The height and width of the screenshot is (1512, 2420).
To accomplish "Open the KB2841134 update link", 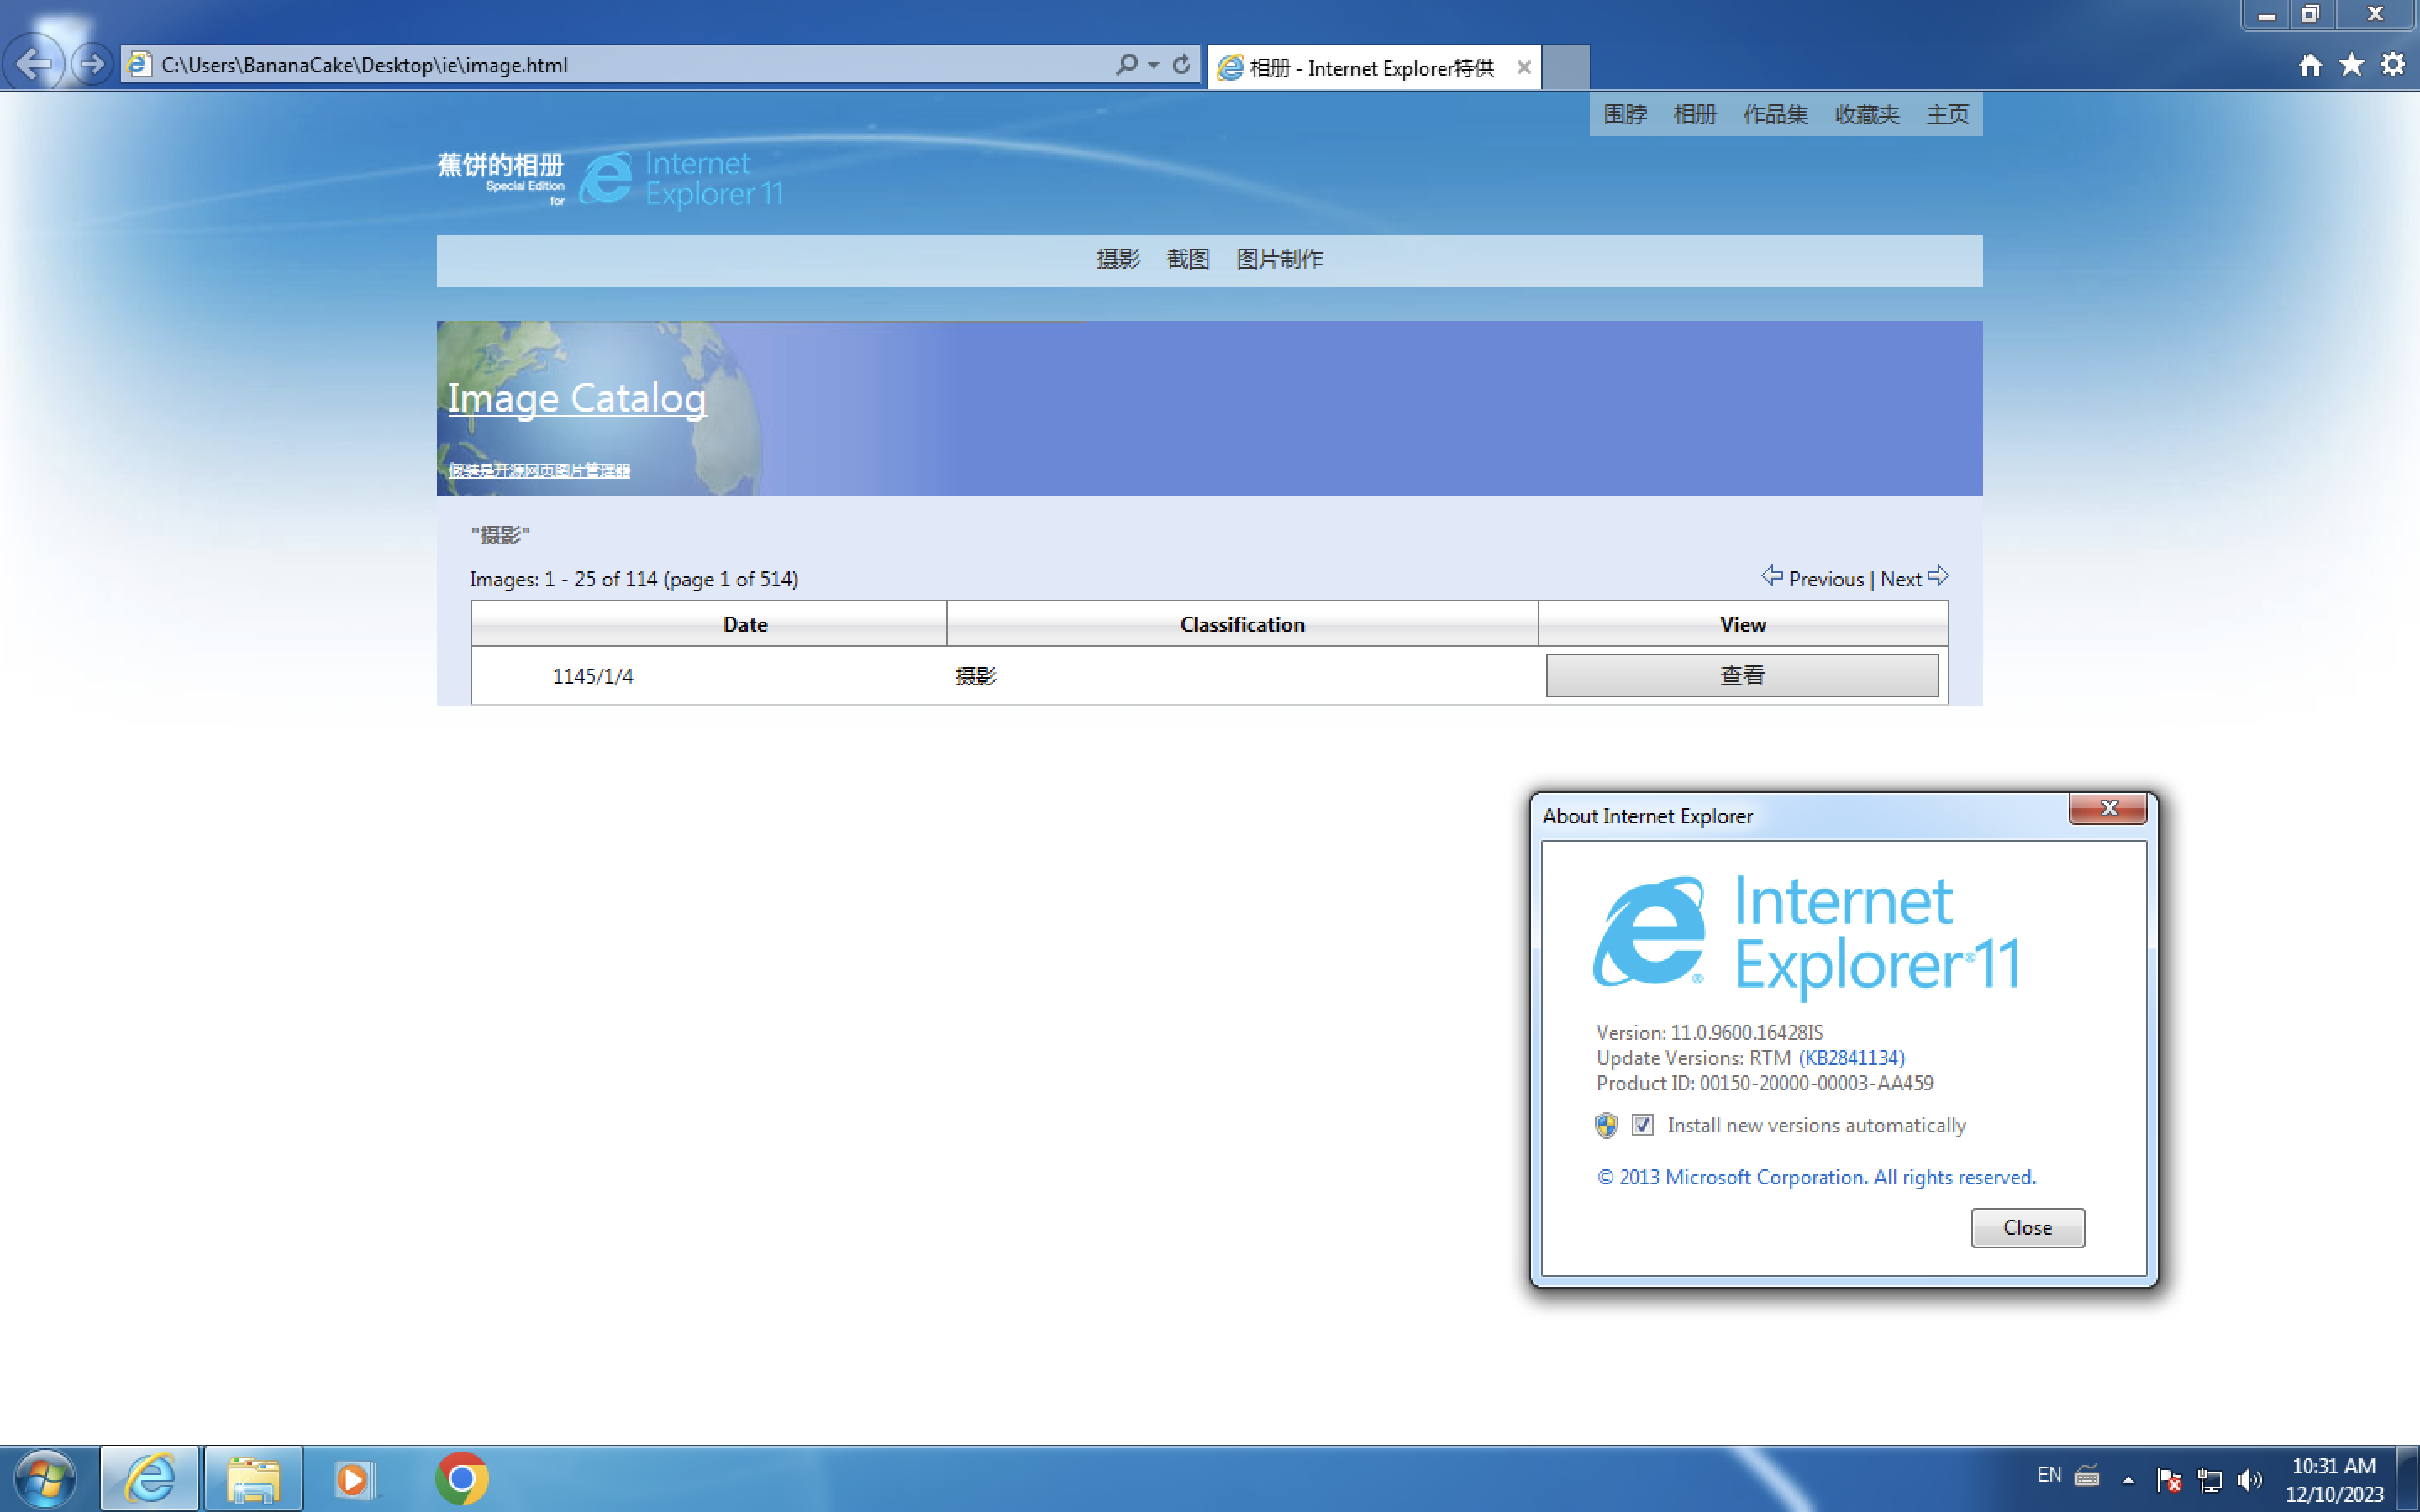I will click(x=1851, y=1058).
